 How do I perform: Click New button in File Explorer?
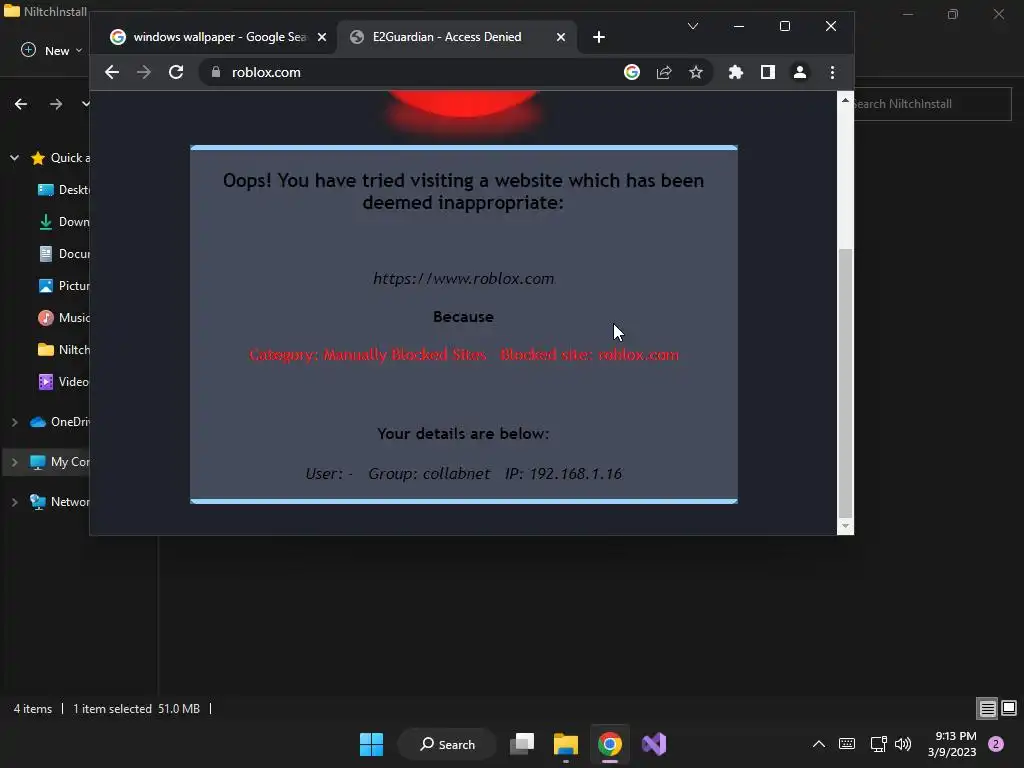tap(52, 50)
